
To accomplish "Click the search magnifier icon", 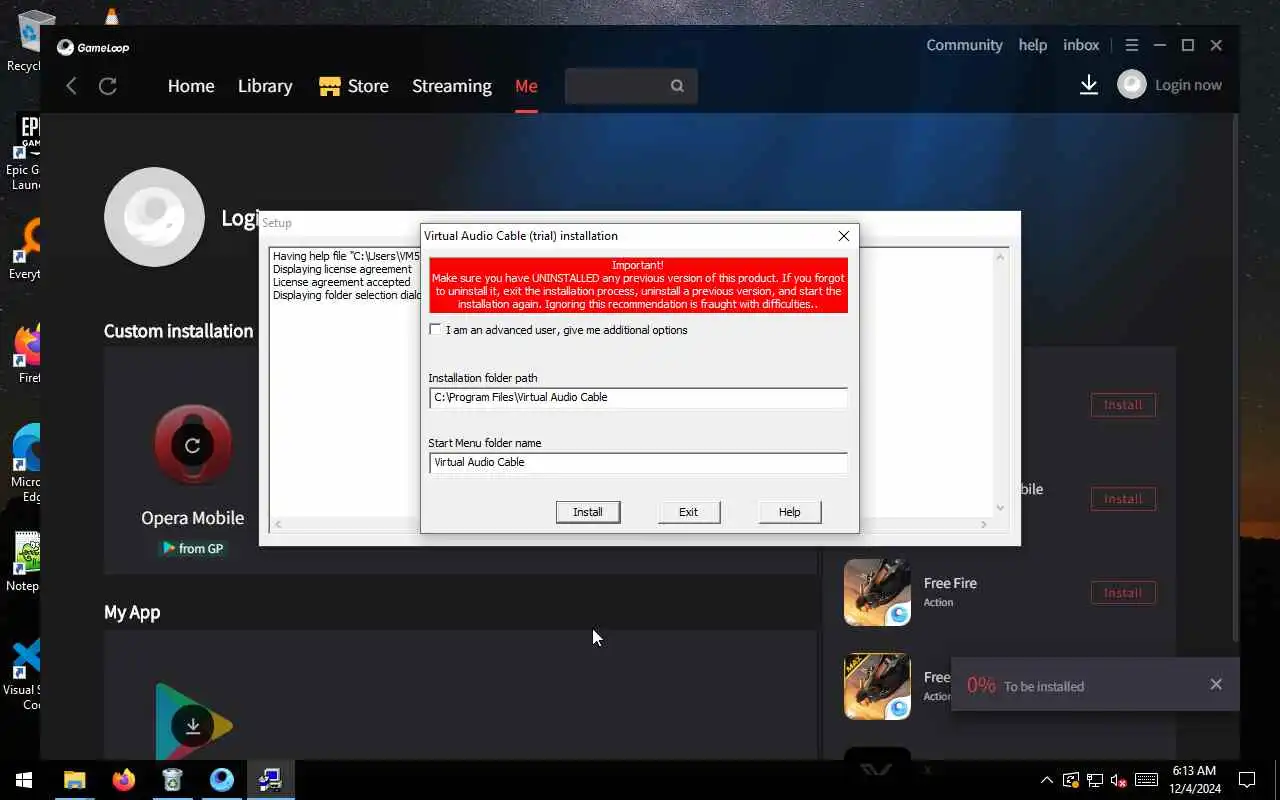I will (677, 86).
